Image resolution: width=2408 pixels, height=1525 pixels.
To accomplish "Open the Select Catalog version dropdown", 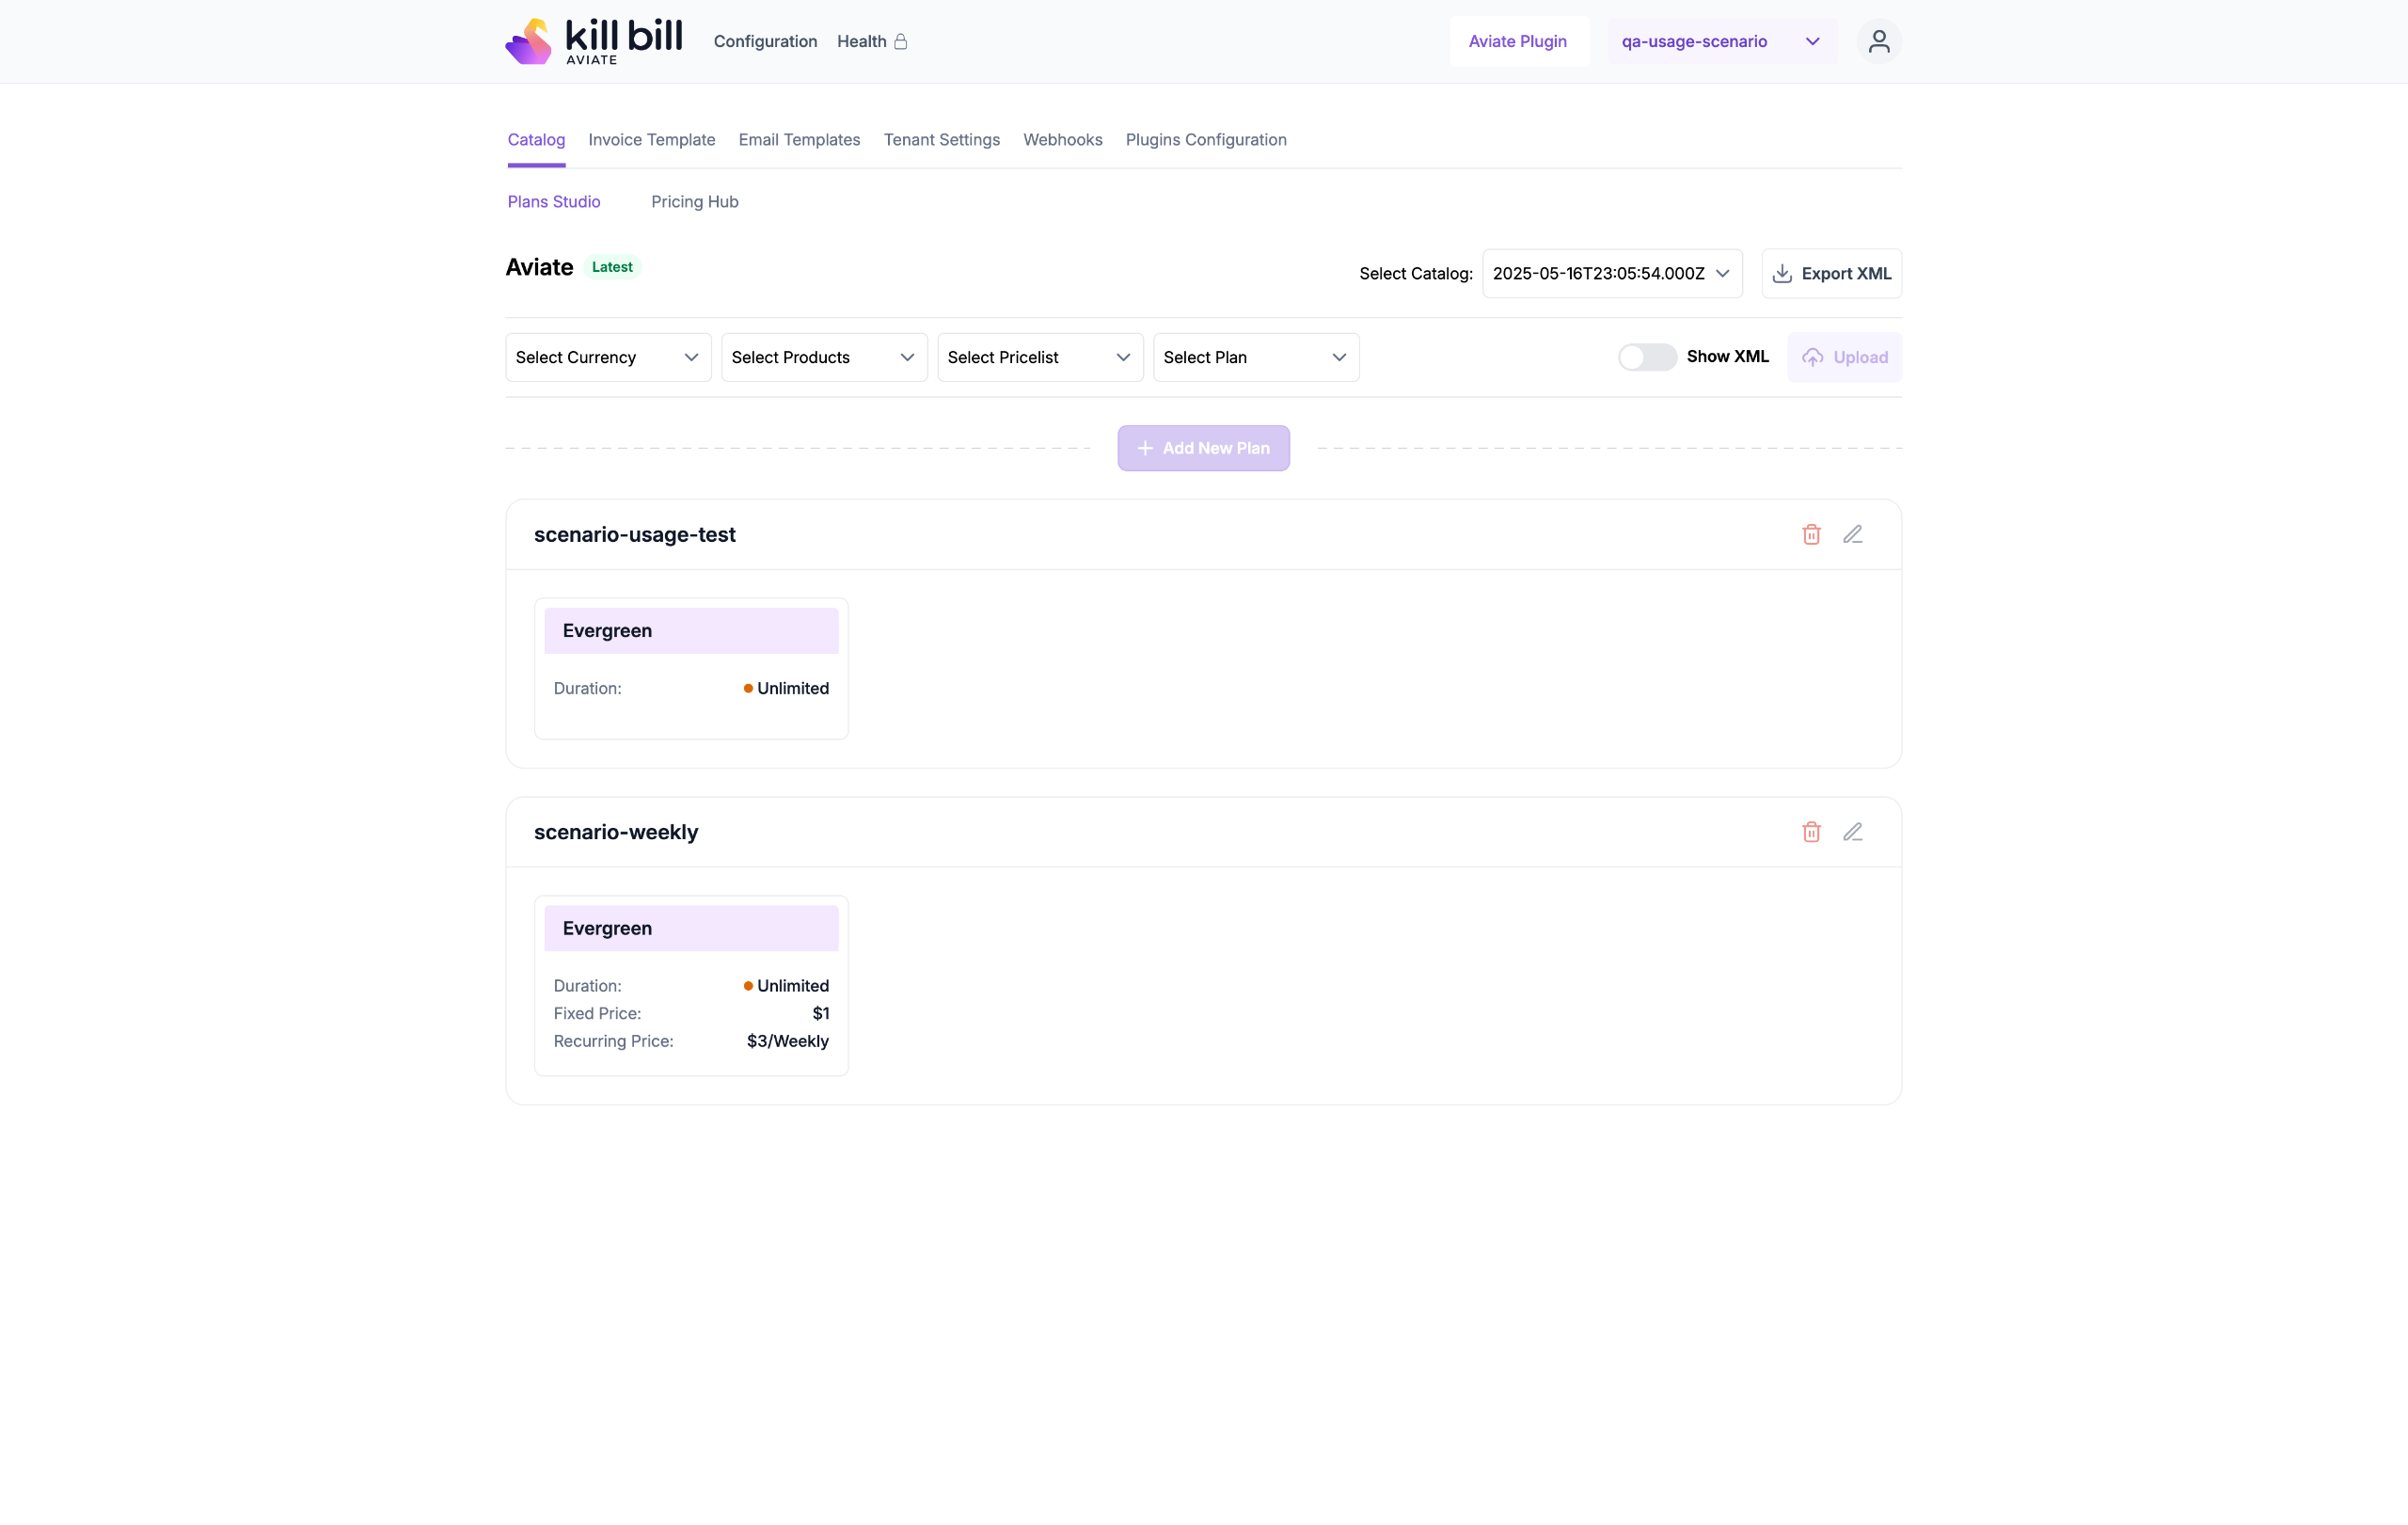I will tap(1611, 273).
